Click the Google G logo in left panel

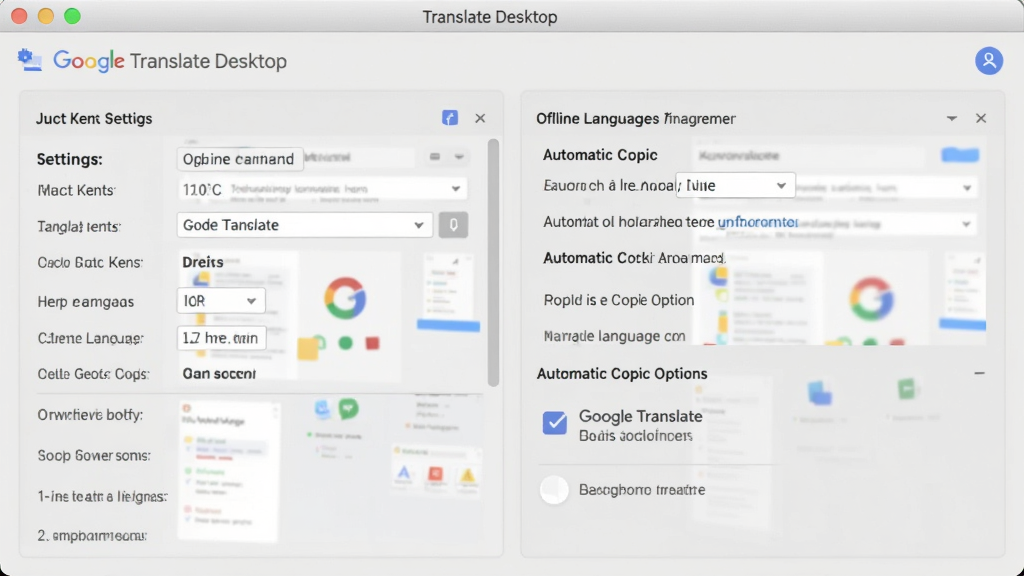tap(345, 298)
